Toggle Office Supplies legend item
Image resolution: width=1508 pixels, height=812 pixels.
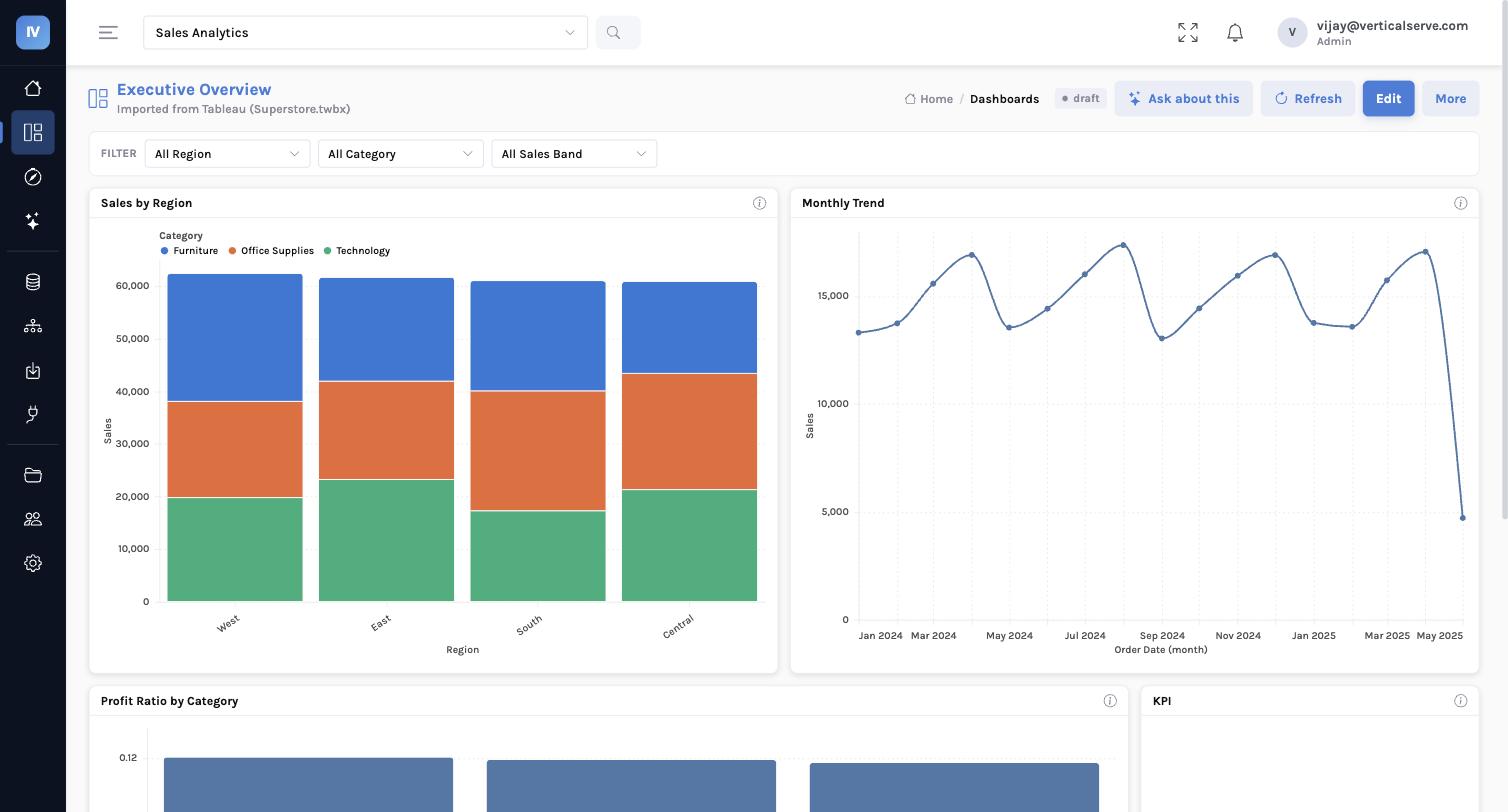271,251
